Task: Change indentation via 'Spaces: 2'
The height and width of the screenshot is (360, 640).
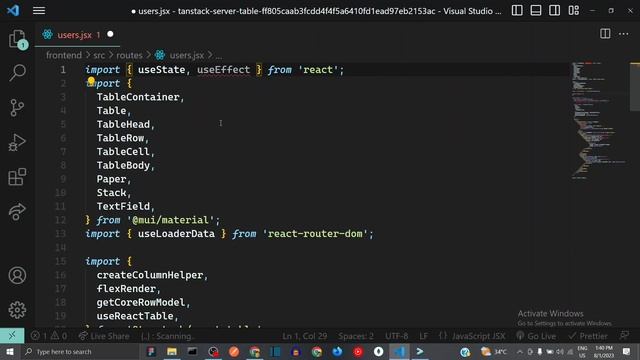Action: 356,336
